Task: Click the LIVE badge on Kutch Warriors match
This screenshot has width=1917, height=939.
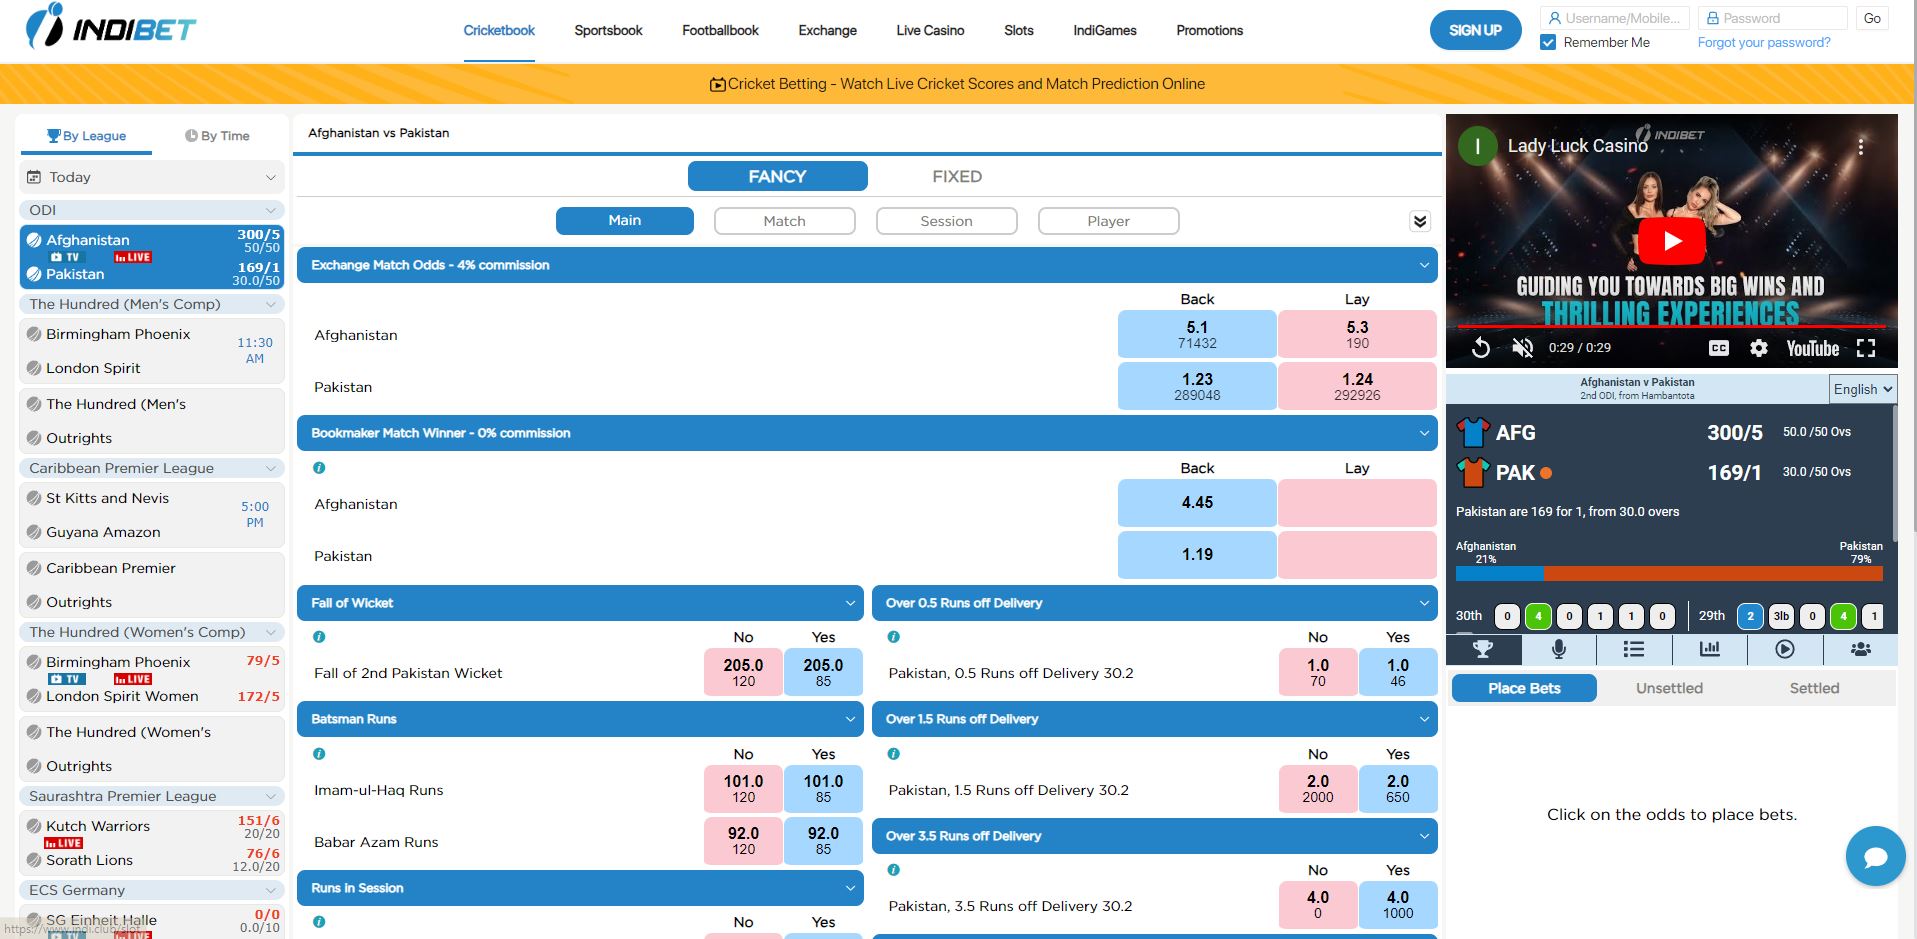Action: pos(64,843)
